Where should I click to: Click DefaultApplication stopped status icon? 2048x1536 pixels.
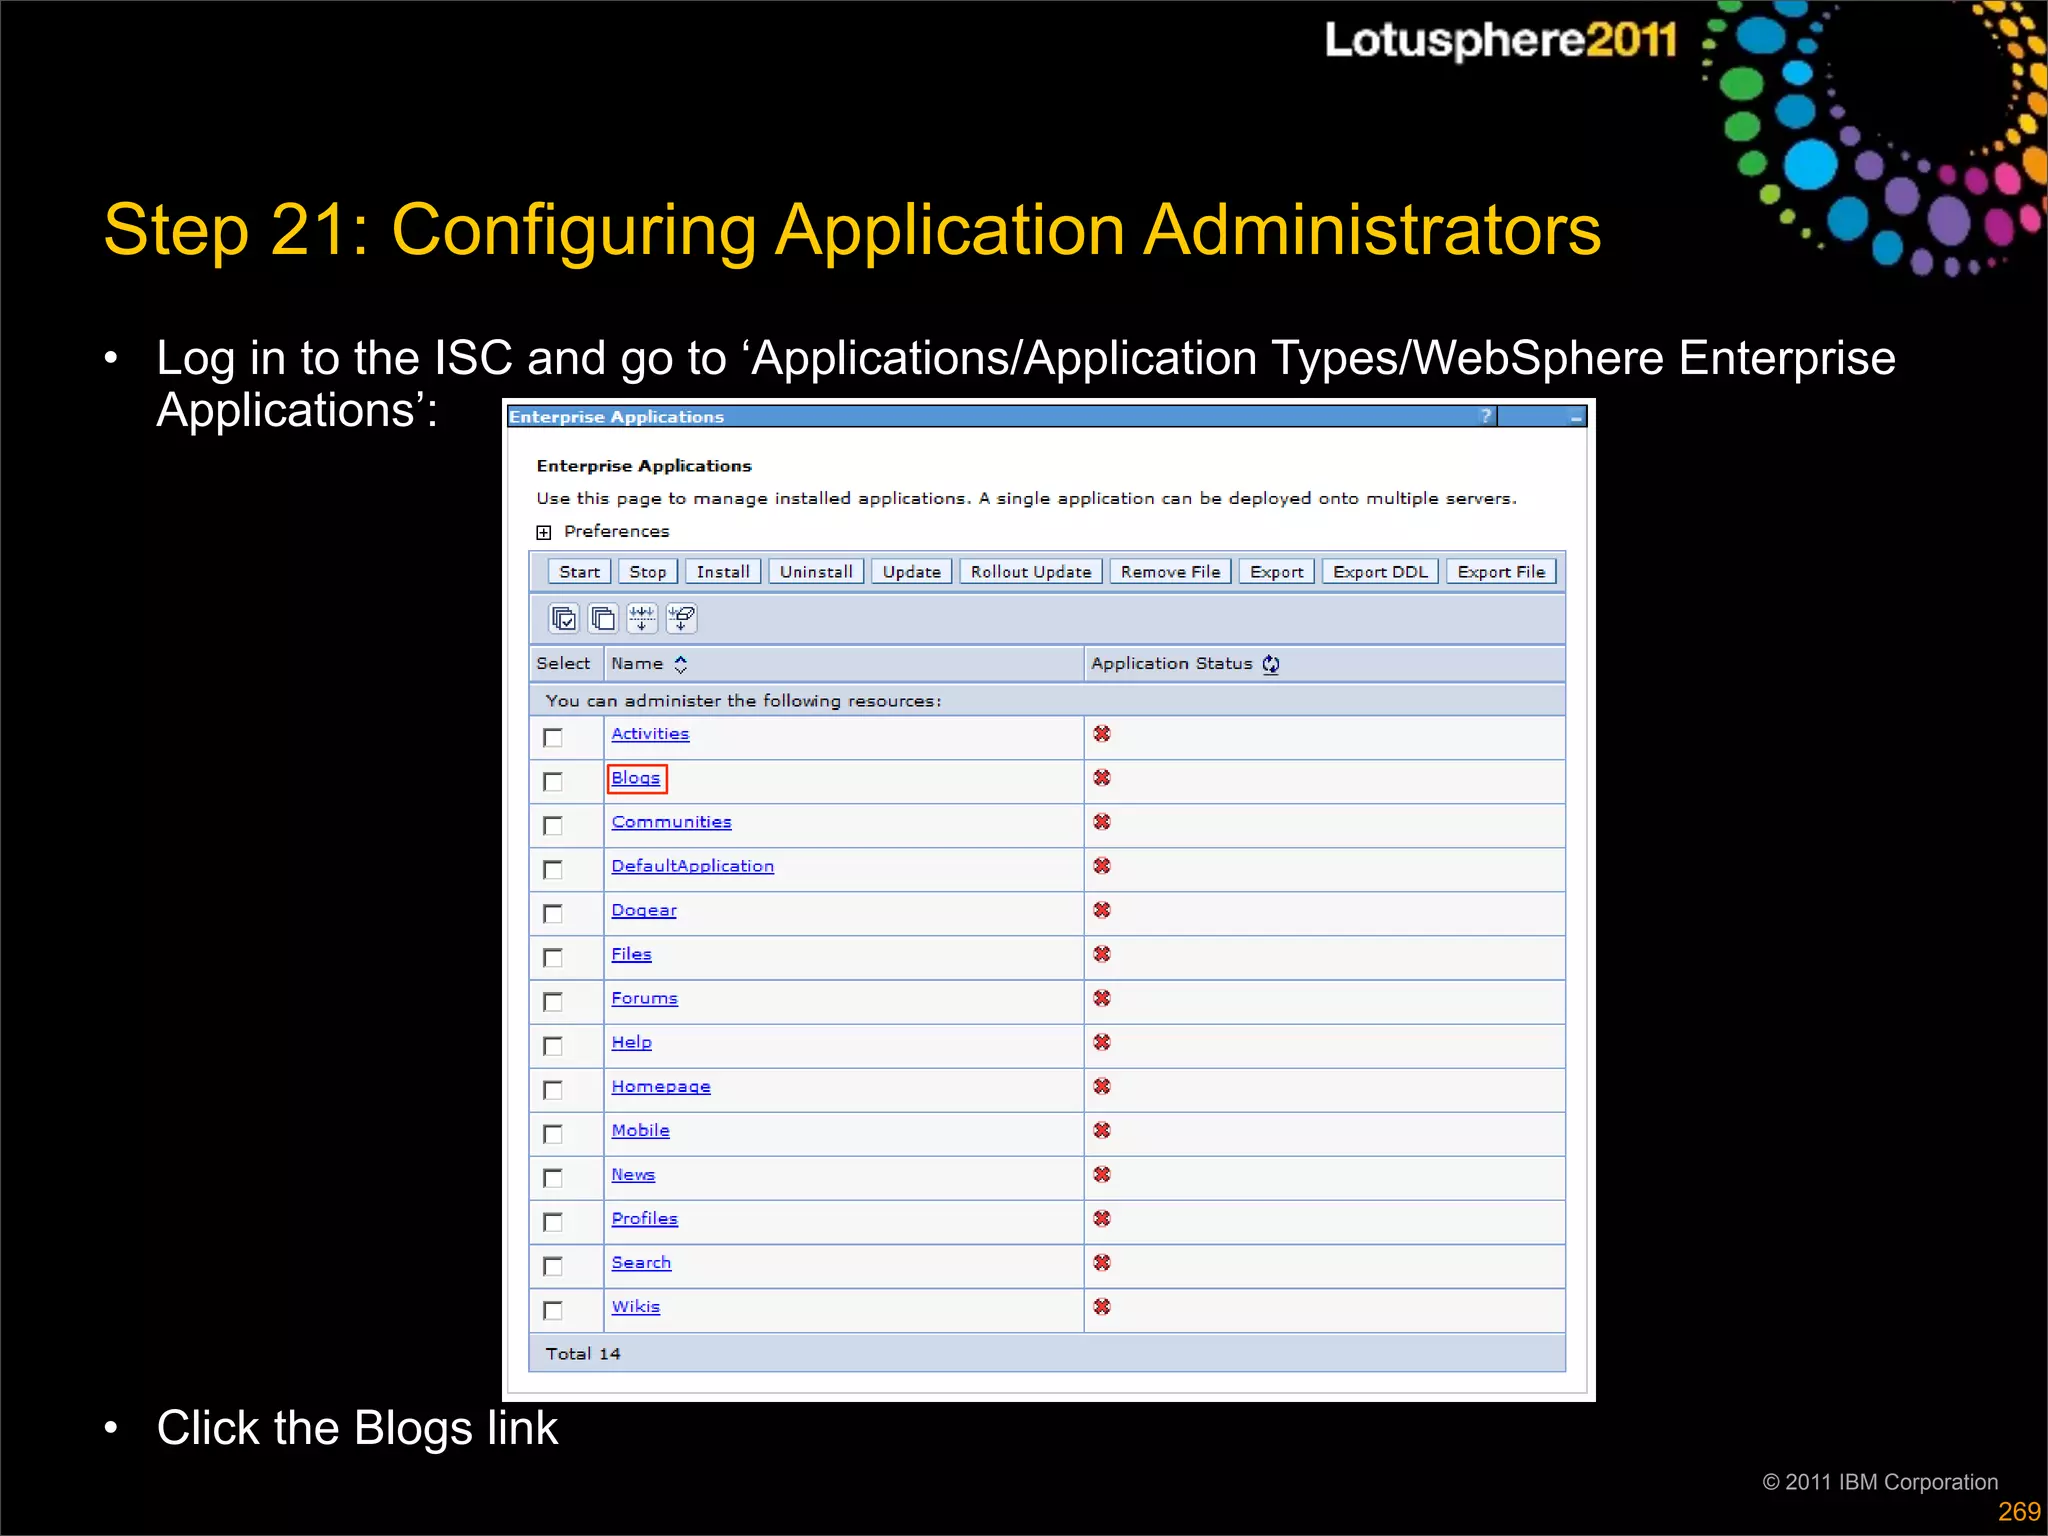click(1102, 866)
